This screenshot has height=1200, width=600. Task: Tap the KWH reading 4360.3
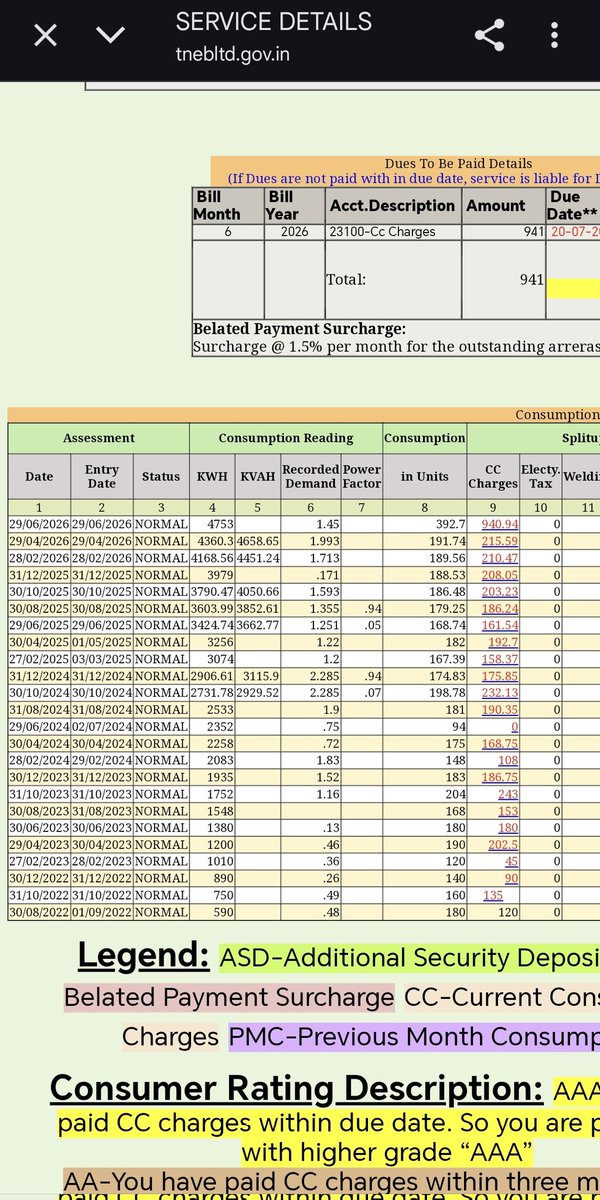pos(214,541)
